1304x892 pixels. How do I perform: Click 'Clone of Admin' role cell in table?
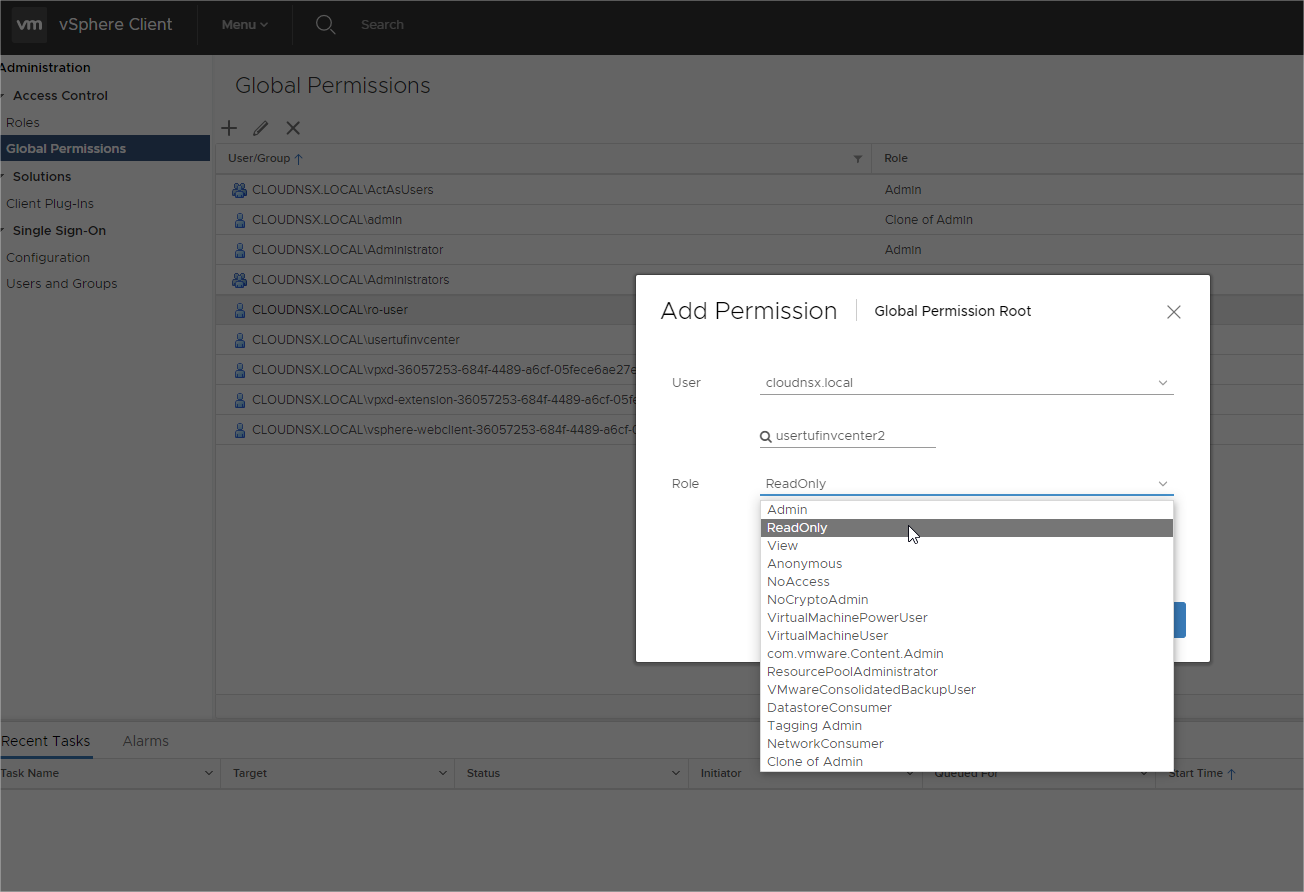[x=929, y=220]
